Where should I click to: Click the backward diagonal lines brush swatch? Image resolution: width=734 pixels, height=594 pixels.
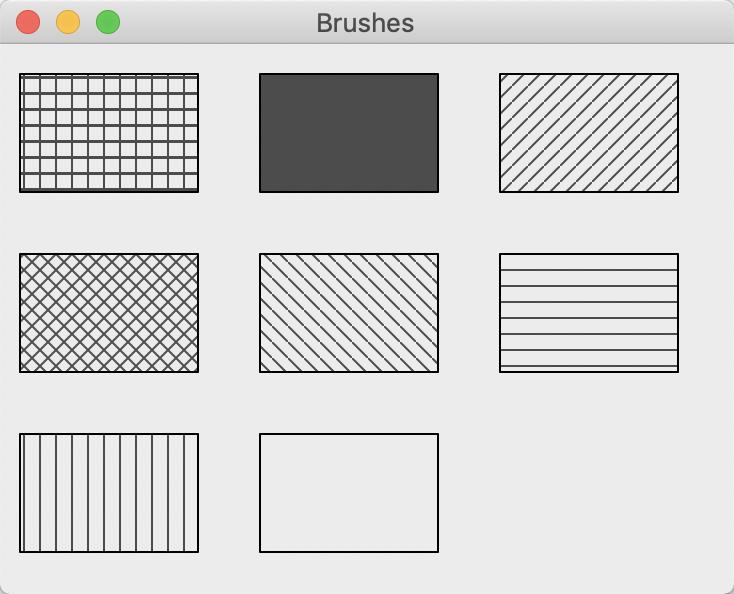point(349,313)
